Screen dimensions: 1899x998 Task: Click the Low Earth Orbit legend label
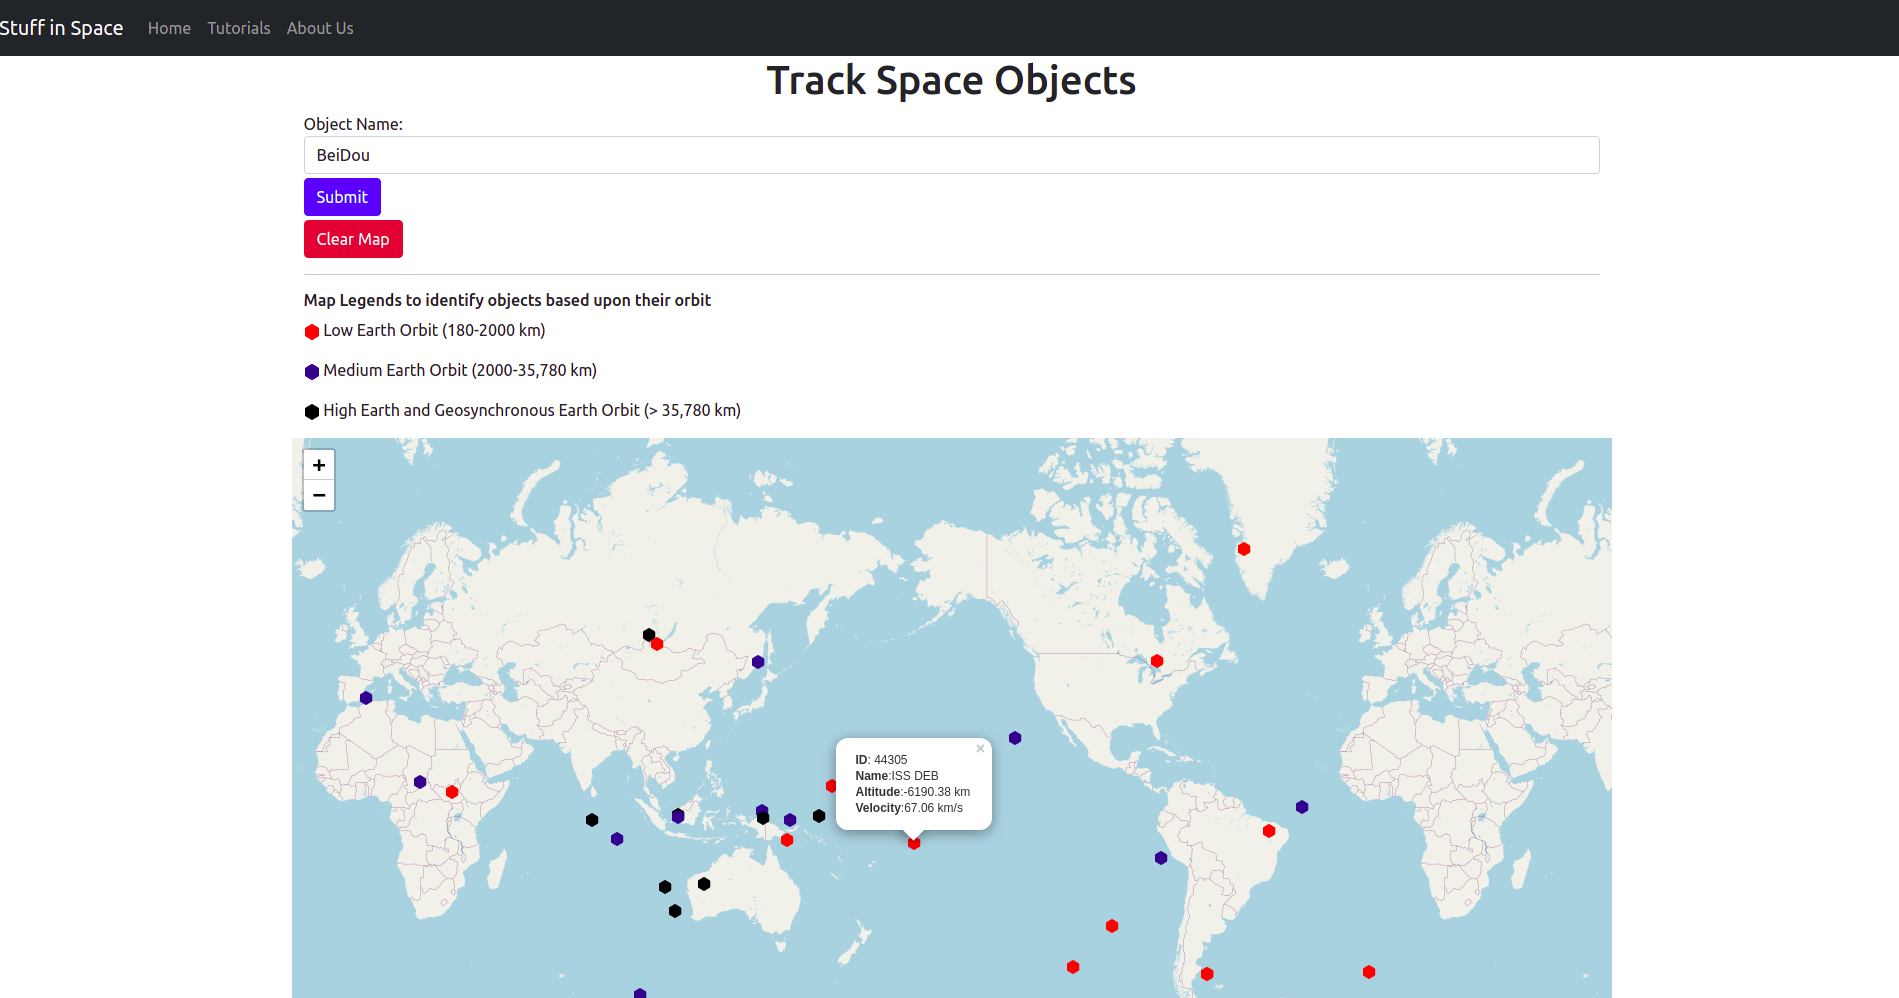click(x=434, y=330)
